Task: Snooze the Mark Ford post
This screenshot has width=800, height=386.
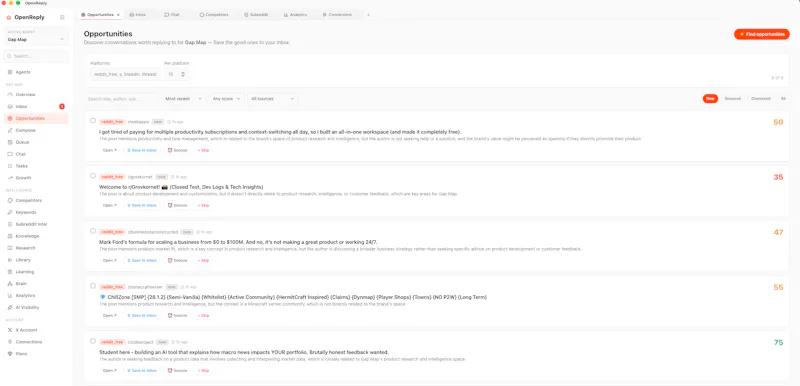Action: tap(178, 261)
